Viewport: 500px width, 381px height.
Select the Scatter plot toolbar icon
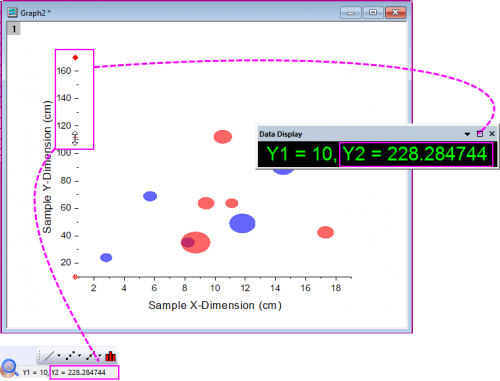70,356
